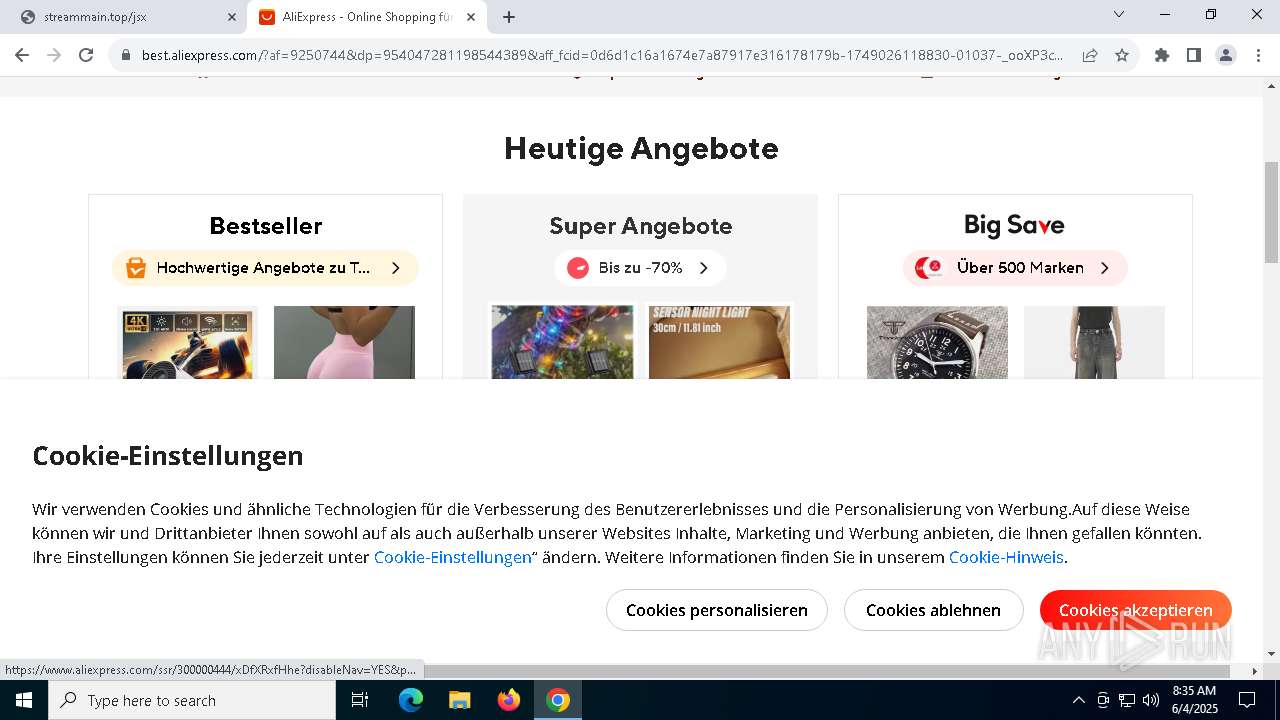The image size is (1280, 720).
Task: Click the vertical page scrollbar thumb
Action: [1271, 212]
